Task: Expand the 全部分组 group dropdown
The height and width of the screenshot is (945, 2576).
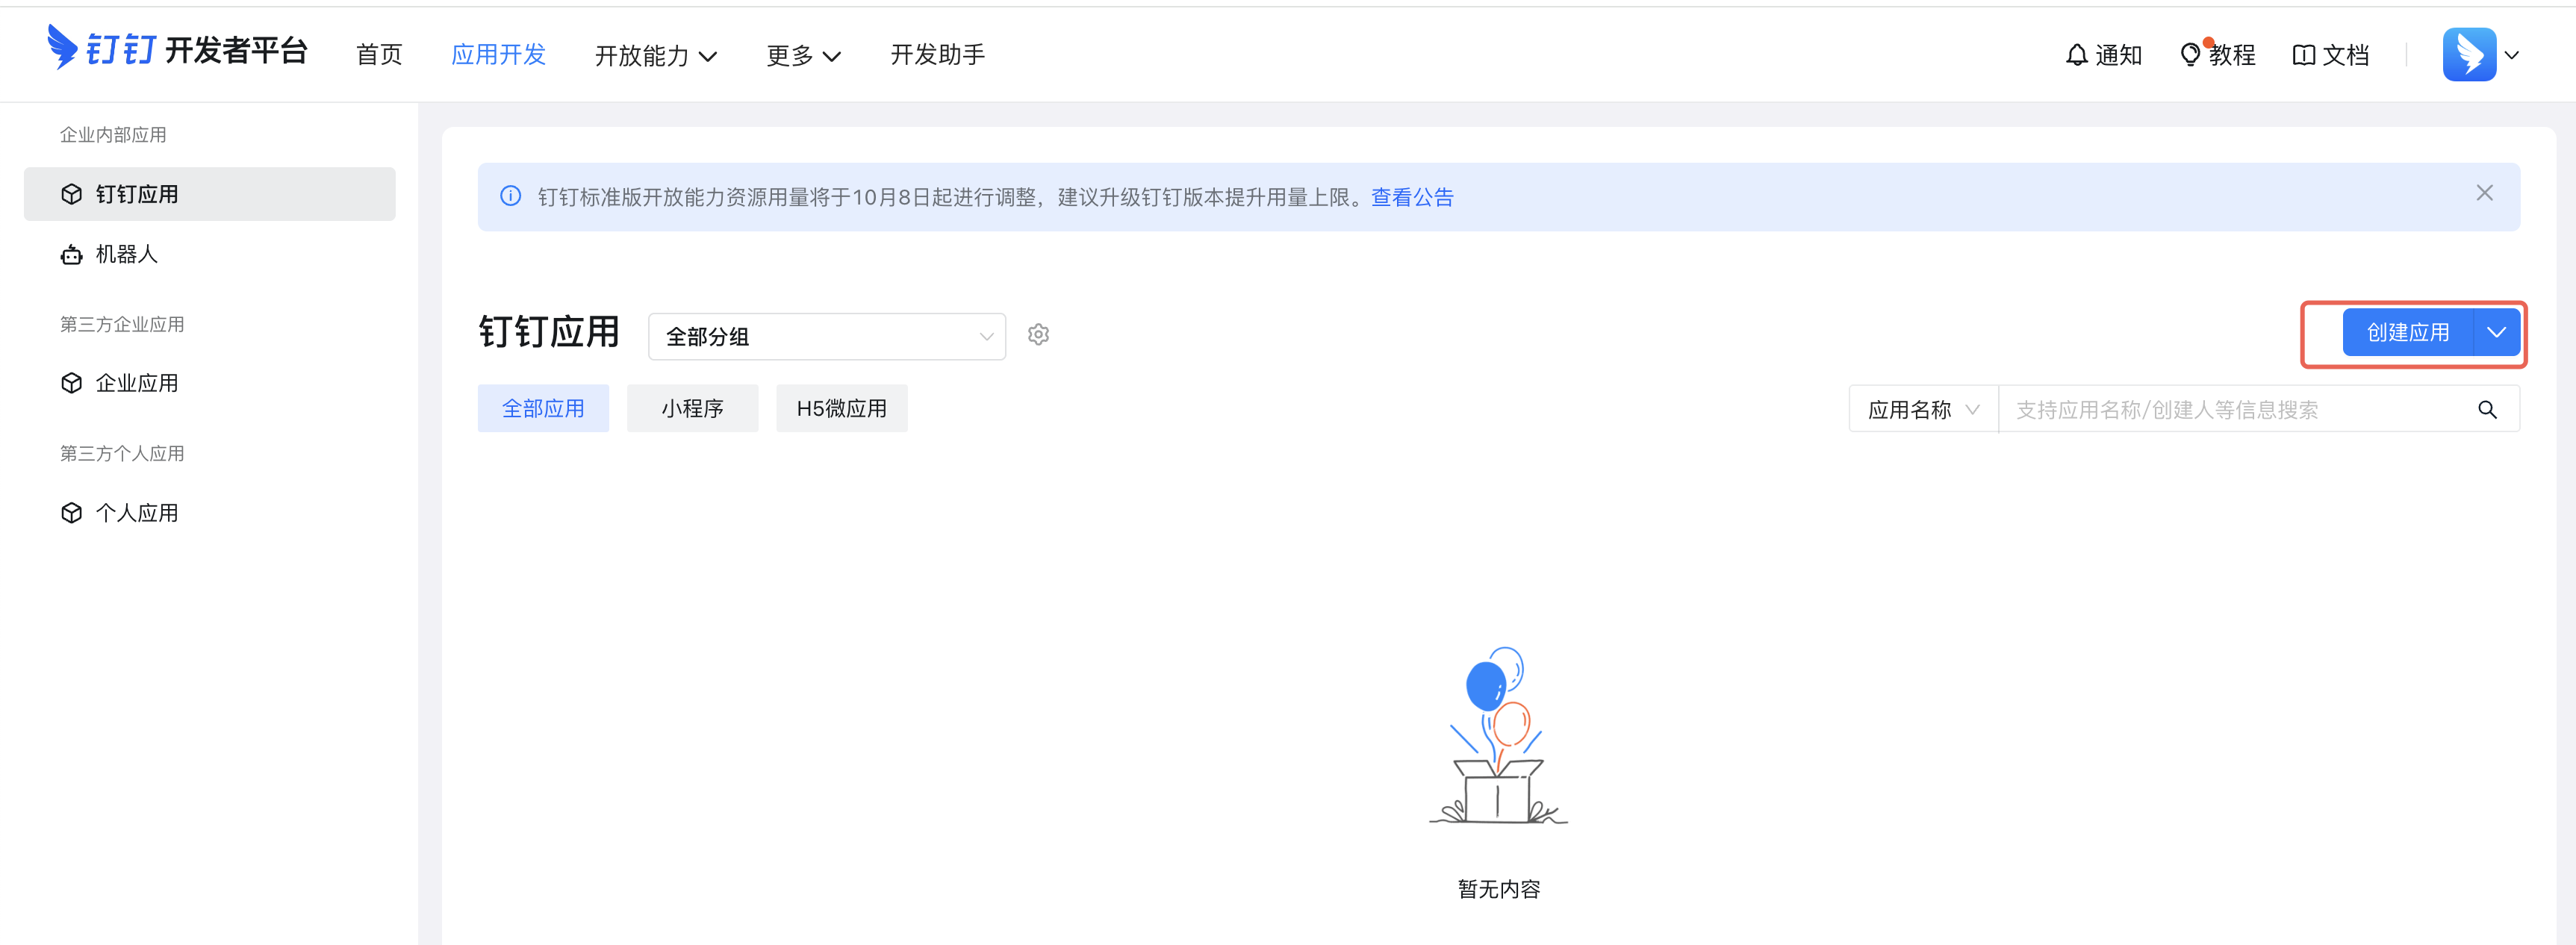Action: [x=826, y=336]
